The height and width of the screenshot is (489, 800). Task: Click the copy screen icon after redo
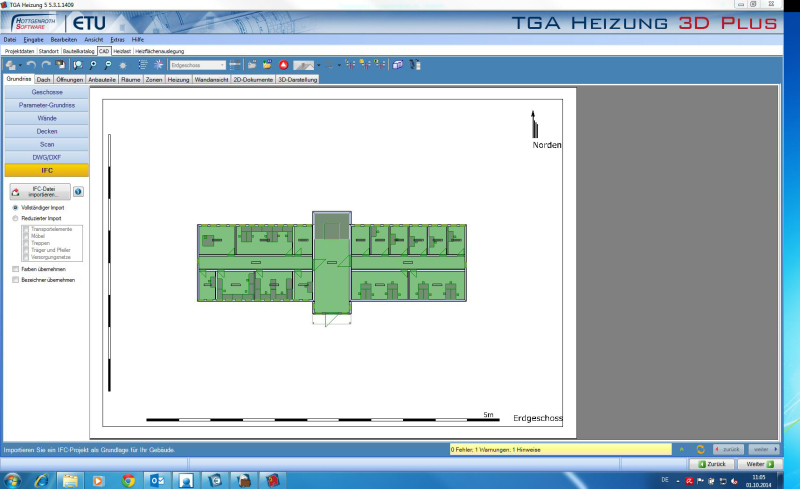click(x=61, y=65)
